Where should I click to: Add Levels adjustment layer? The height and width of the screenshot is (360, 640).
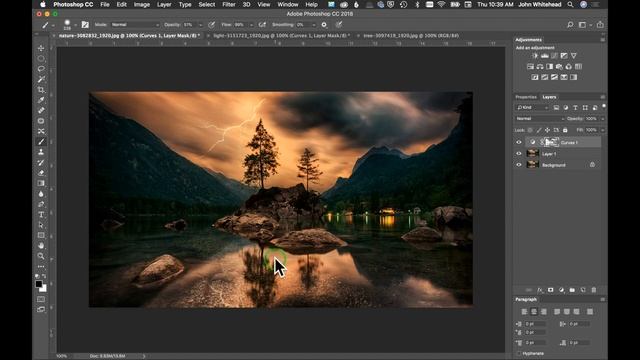click(545, 56)
